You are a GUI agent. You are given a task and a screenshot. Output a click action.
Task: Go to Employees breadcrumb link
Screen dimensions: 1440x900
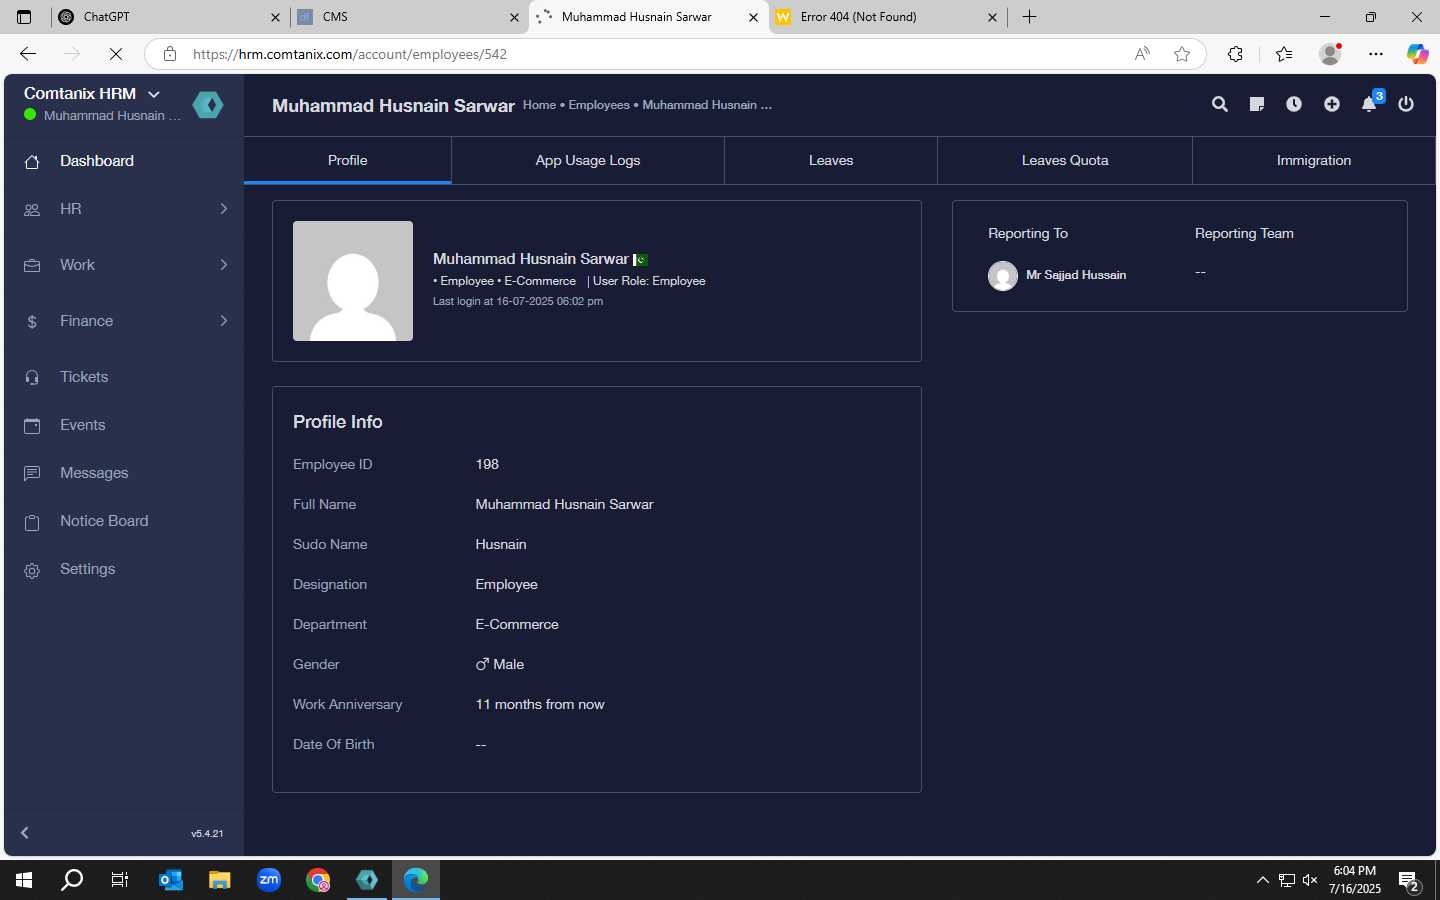pyautogui.click(x=599, y=105)
